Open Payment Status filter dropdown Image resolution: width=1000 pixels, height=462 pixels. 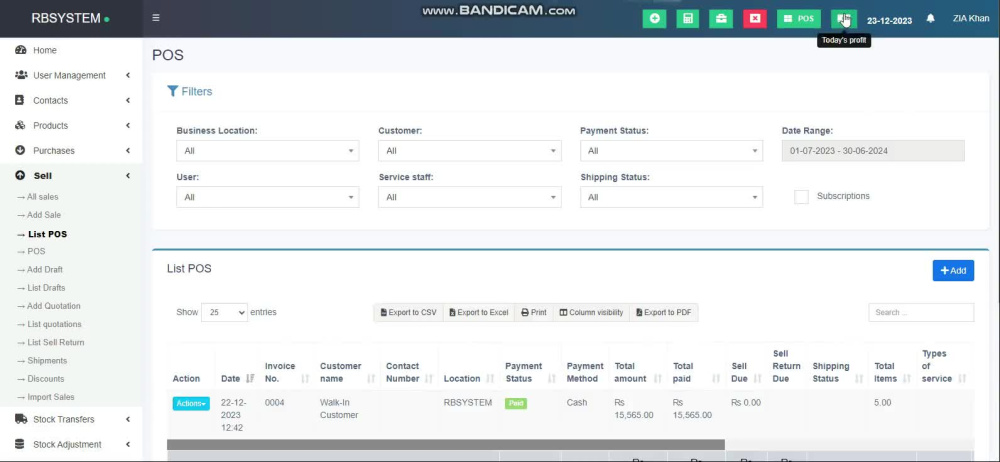click(x=672, y=151)
